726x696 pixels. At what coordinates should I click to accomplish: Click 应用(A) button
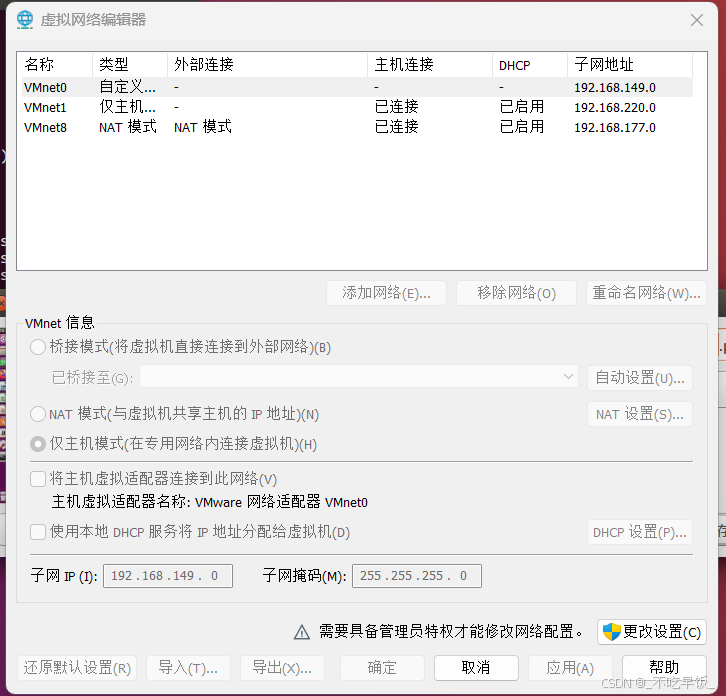pos(570,668)
